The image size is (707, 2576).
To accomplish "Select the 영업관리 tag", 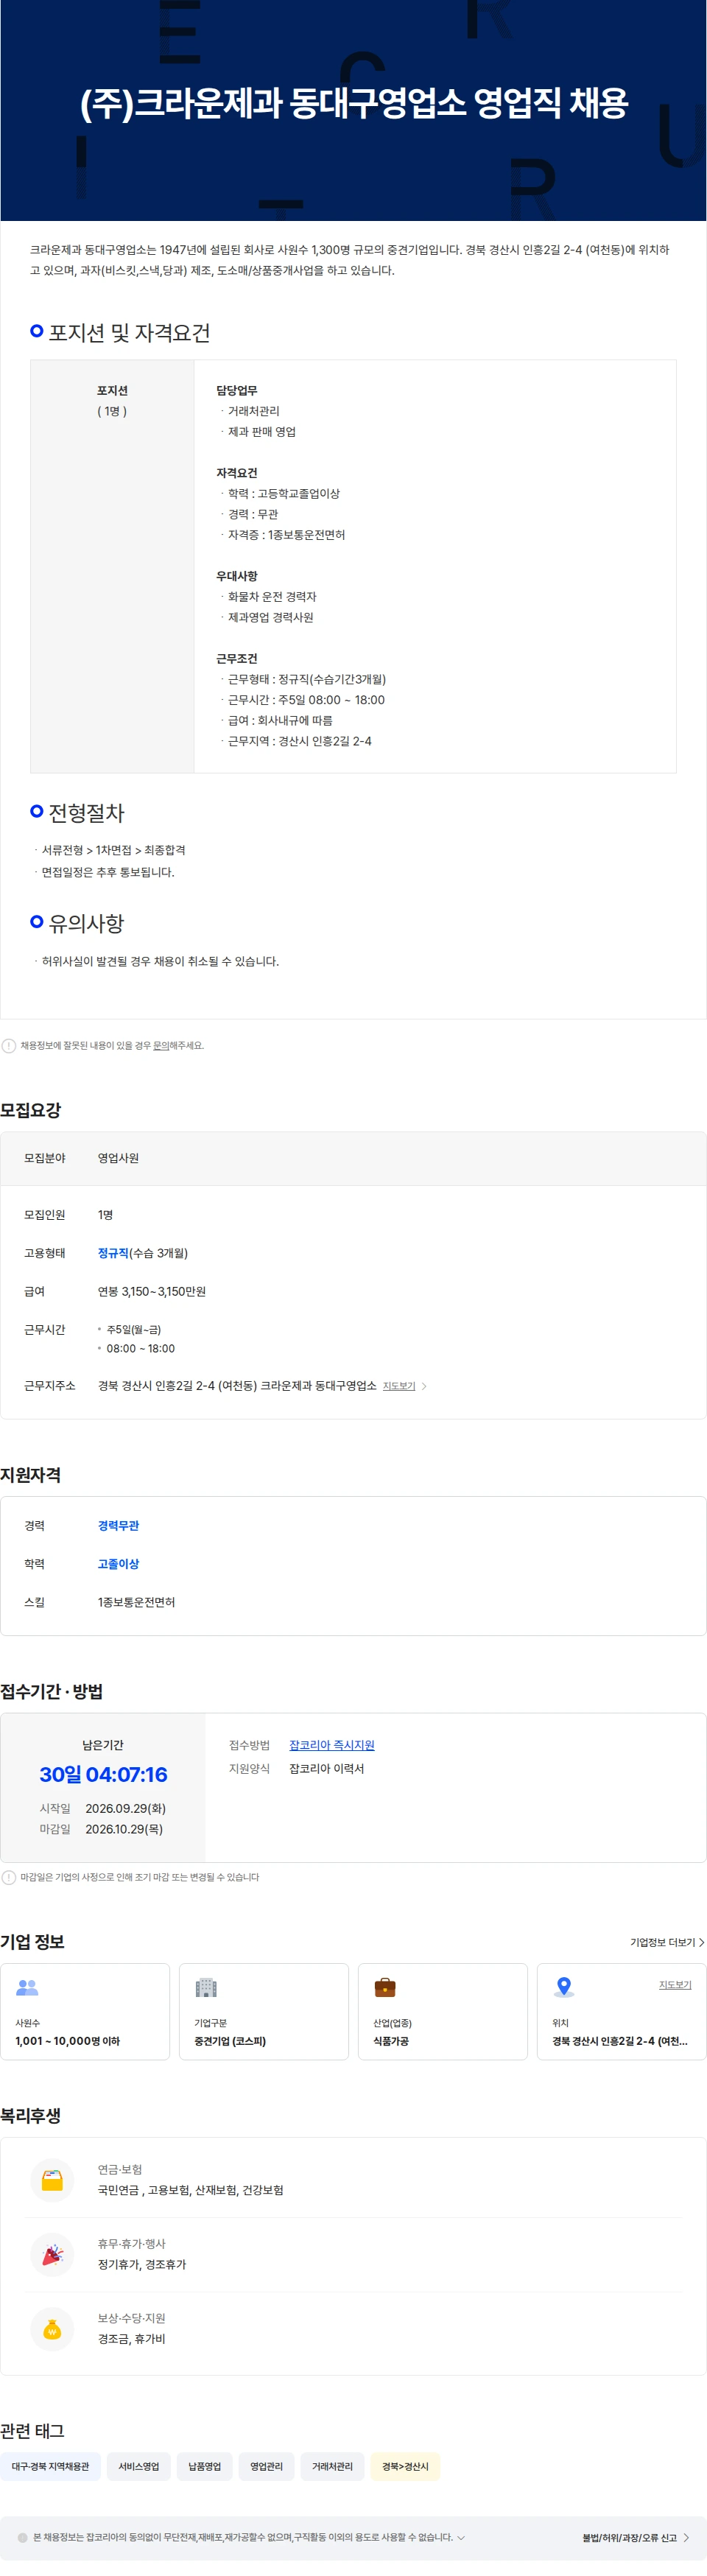I will click(x=266, y=2467).
